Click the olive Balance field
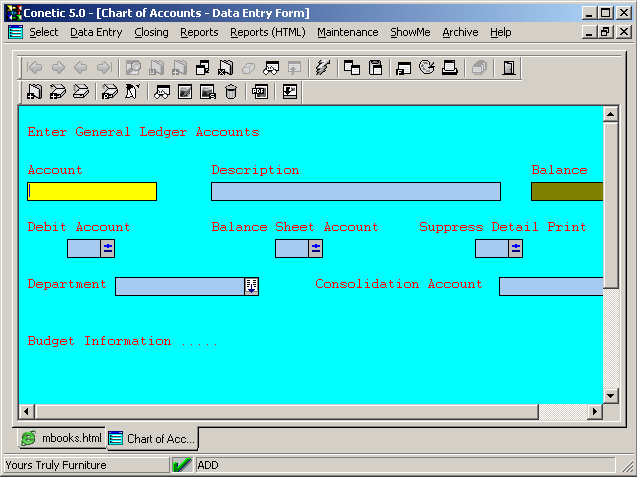Screen dimensions: 637x477 [567, 191]
